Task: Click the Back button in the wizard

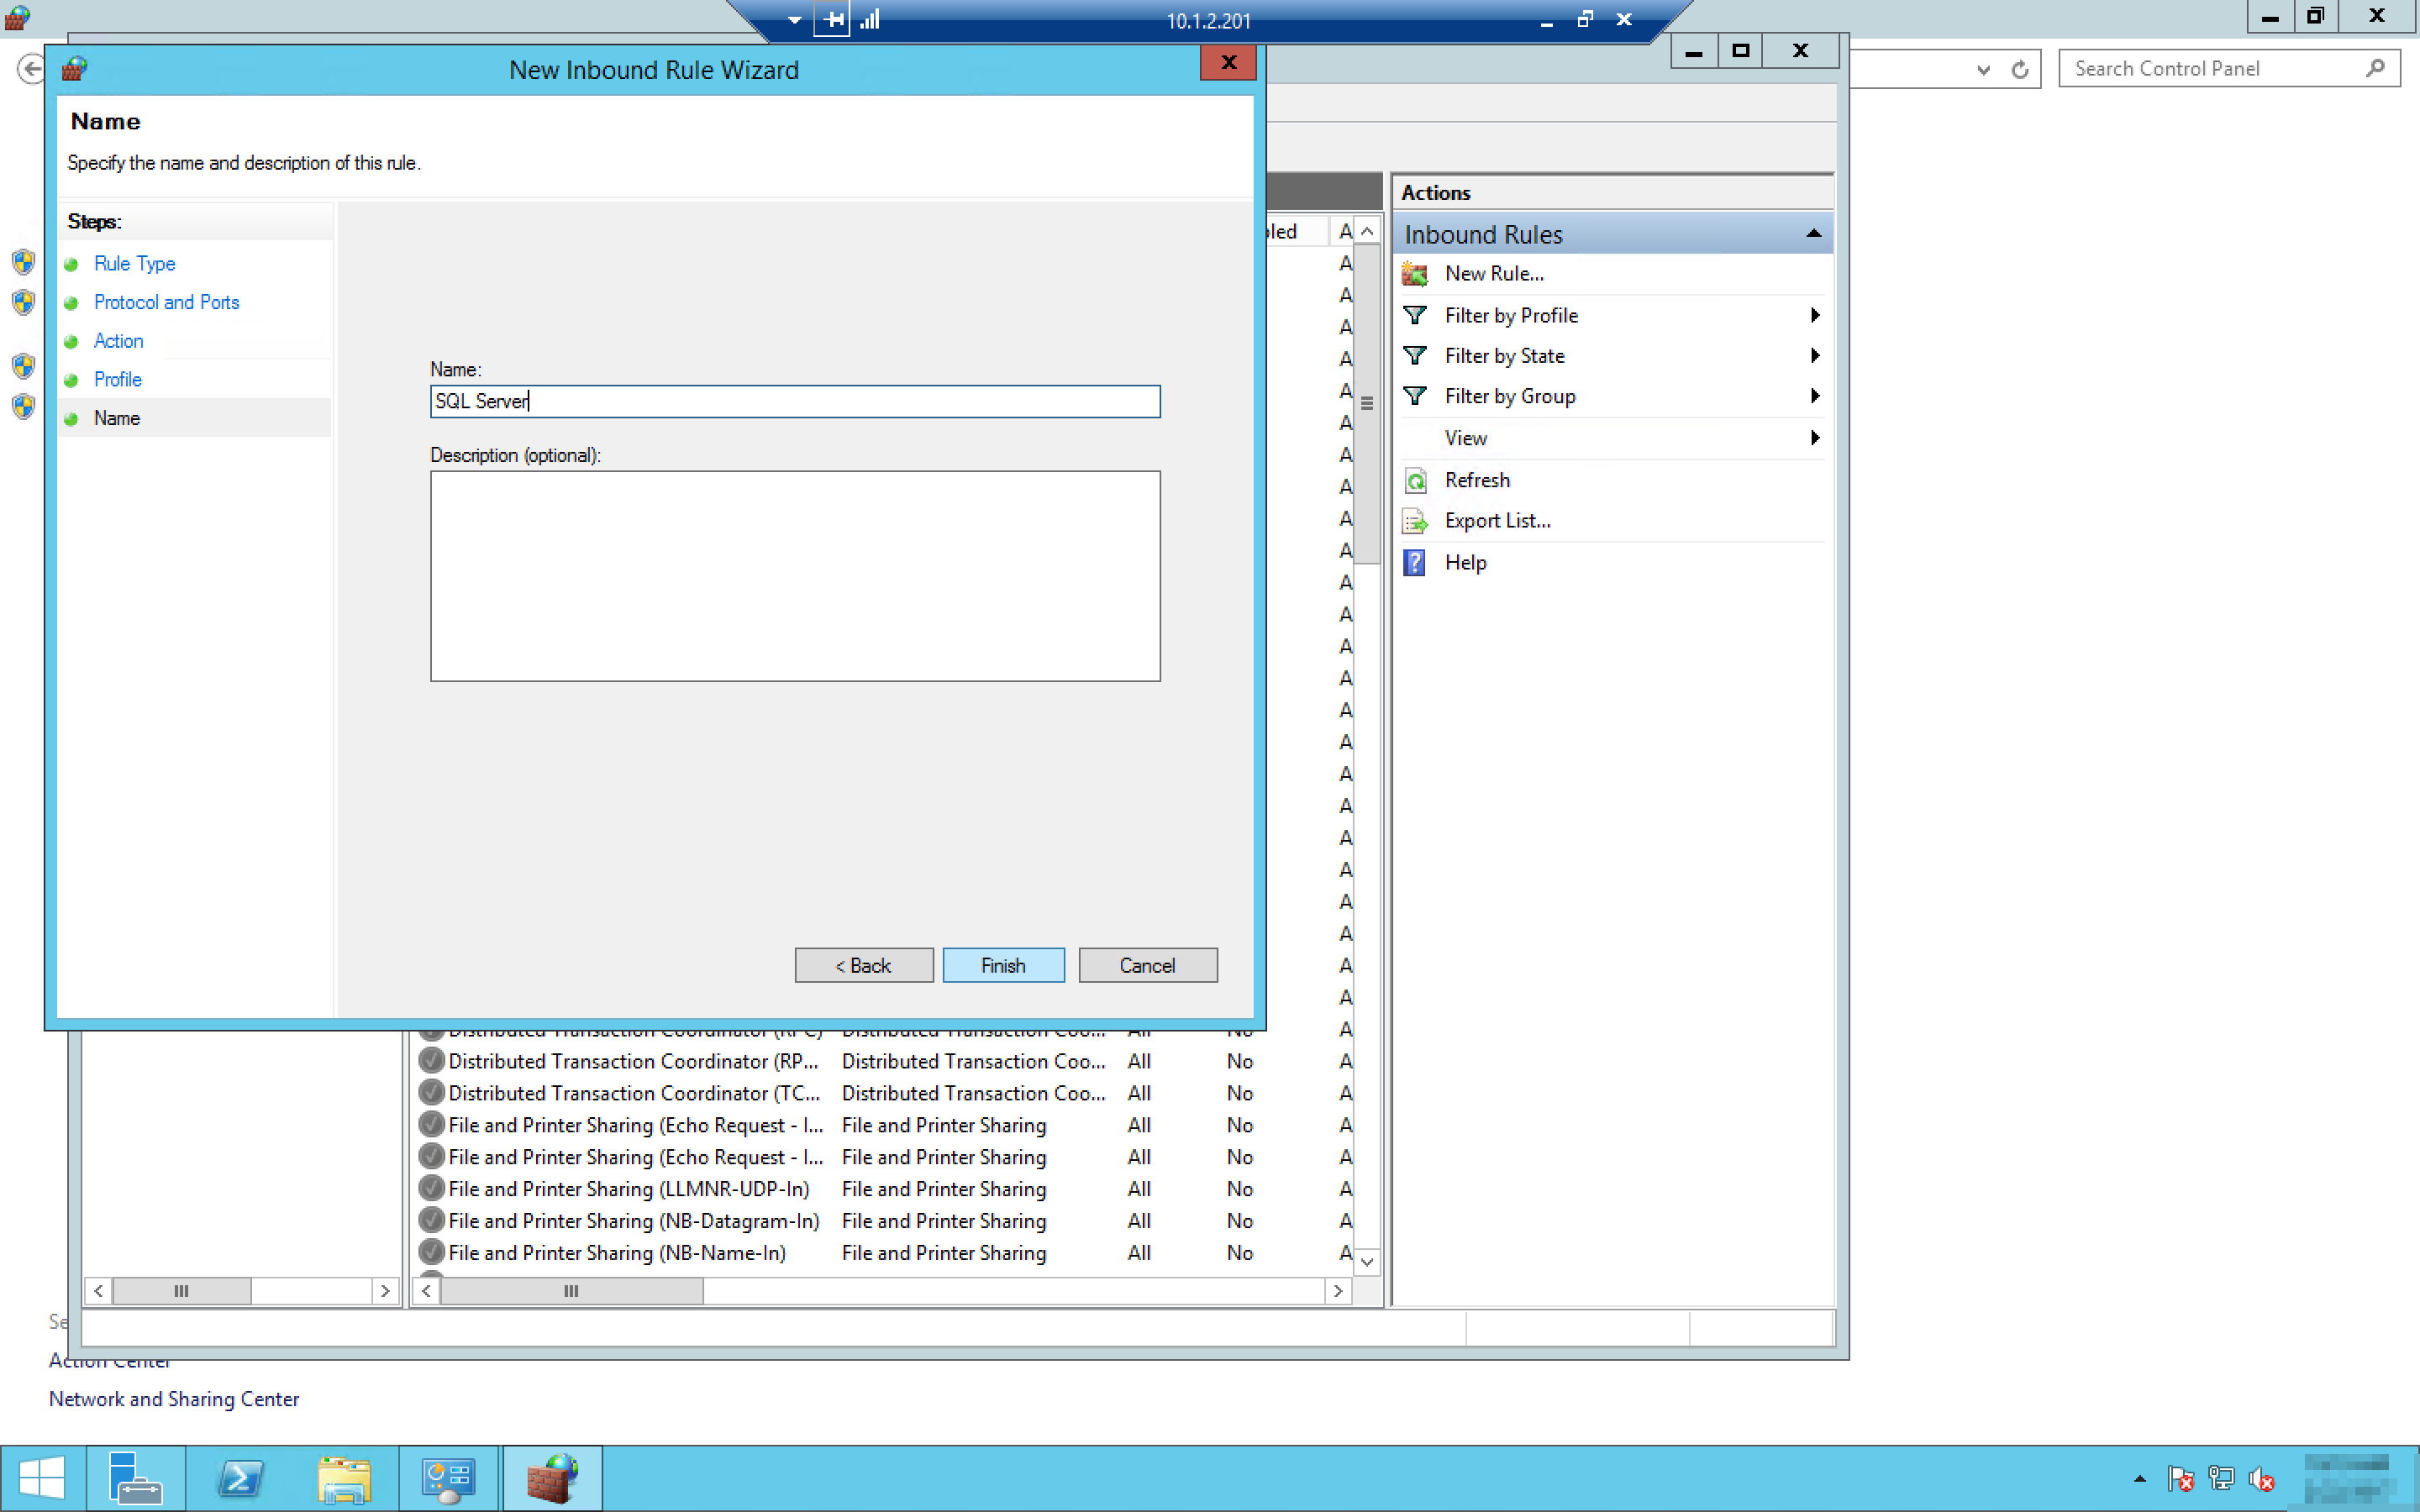Action: coord(863,965)
